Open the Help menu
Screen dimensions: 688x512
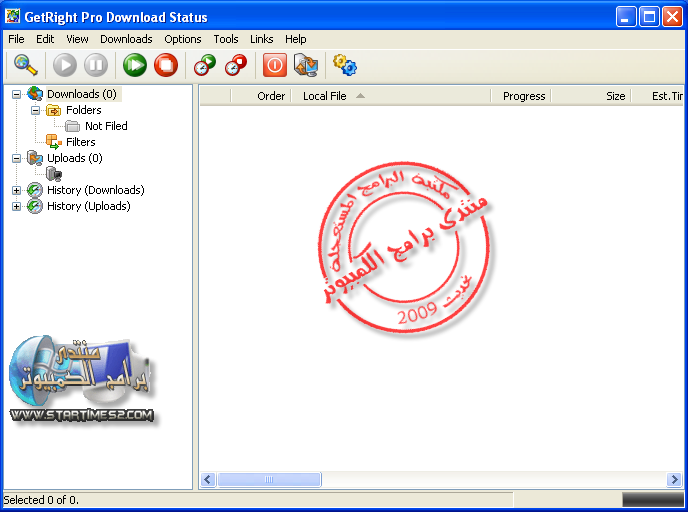click(295, 39)
